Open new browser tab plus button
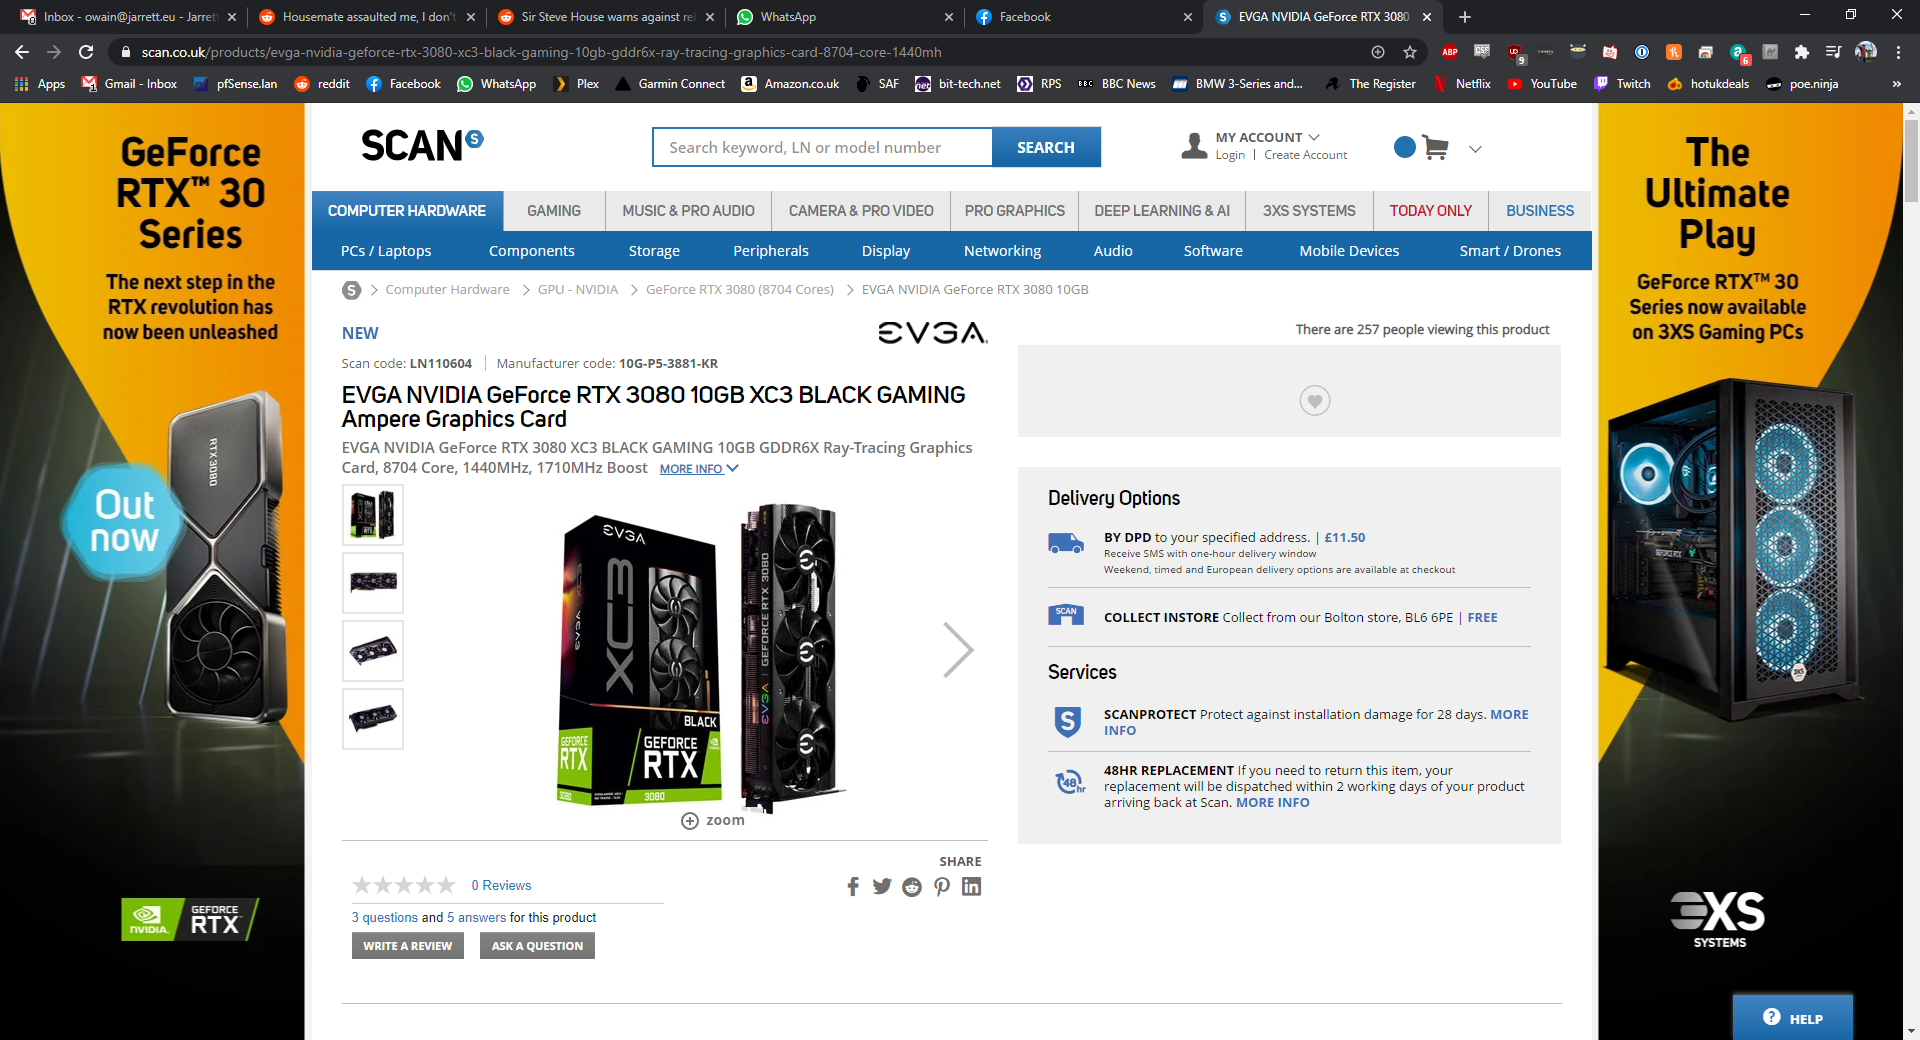This screenshot has height=1040, width=1920. (1465, 17)
